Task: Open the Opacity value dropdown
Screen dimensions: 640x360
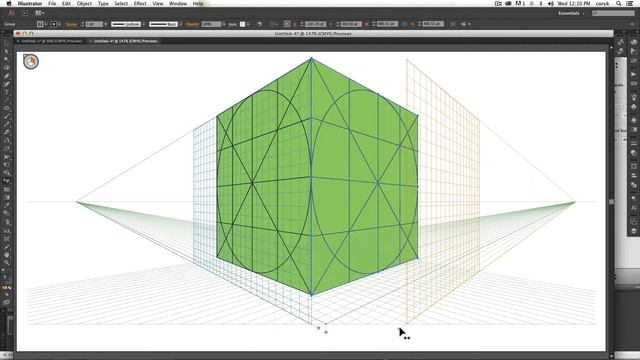Action: pyautogui.click(x=224, y=24)
